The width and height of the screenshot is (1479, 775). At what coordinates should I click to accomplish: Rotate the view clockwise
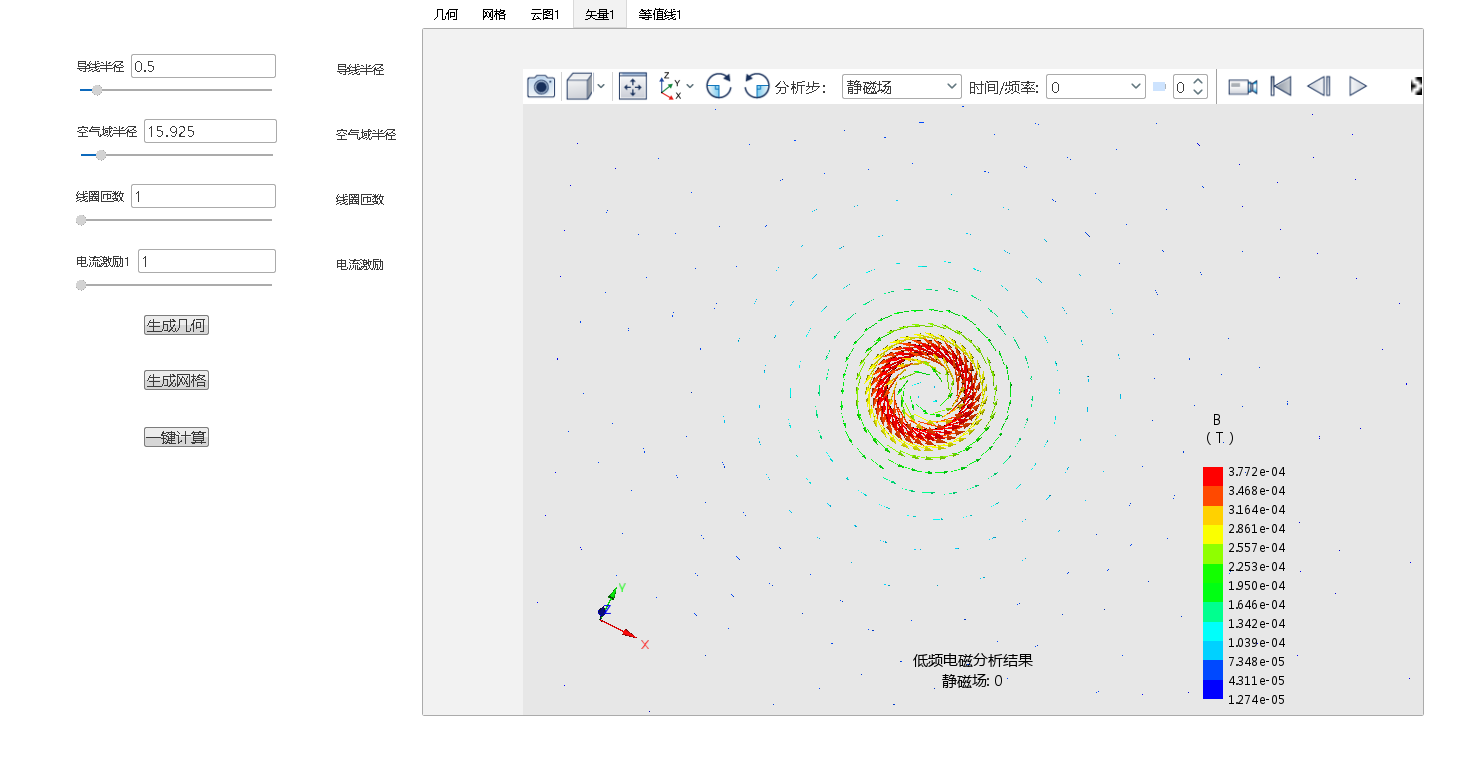719,87
